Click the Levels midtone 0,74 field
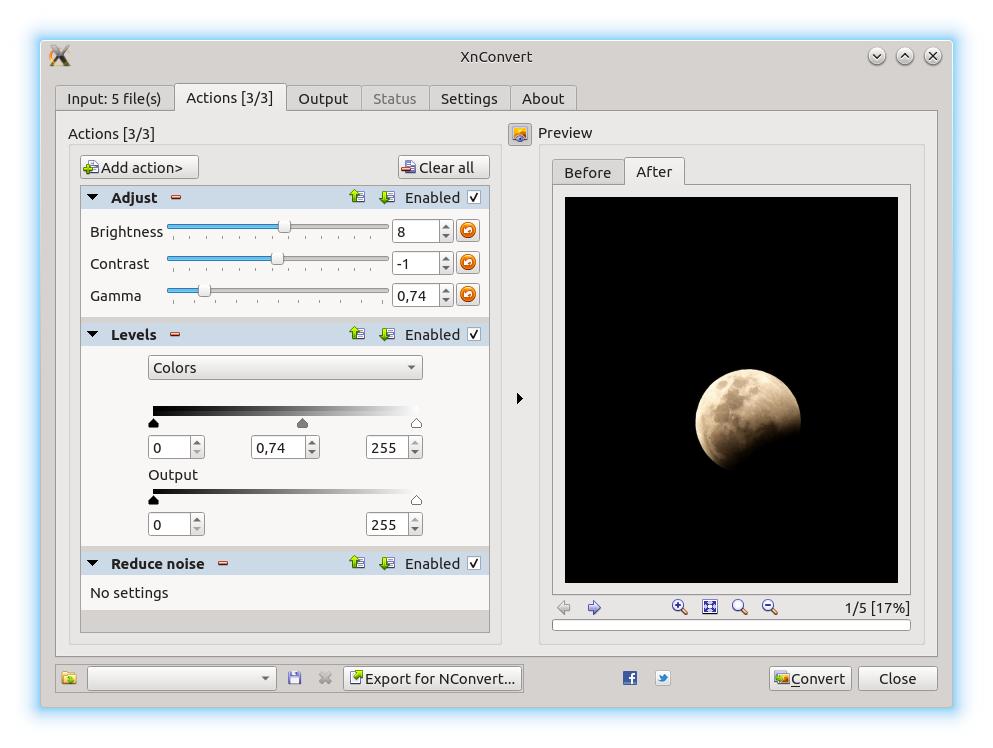The width and height of the screenshot is (993, 748). pyautogui.click(x=278, y=448)
